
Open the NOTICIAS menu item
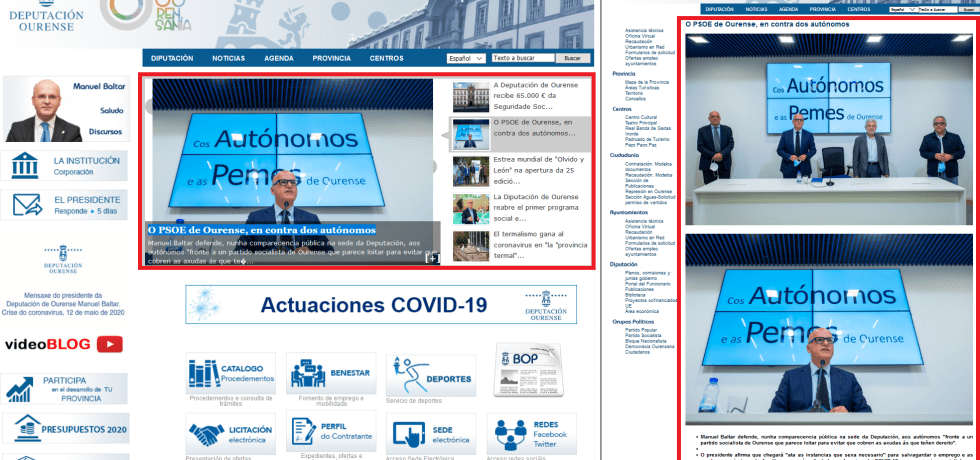[228, 58]
